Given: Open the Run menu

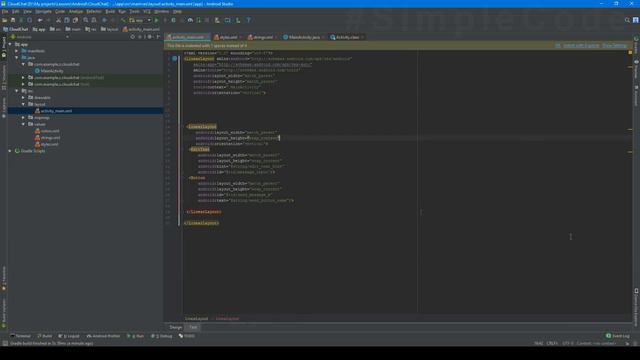Looking at the screenshot, I should click(122, 11).
